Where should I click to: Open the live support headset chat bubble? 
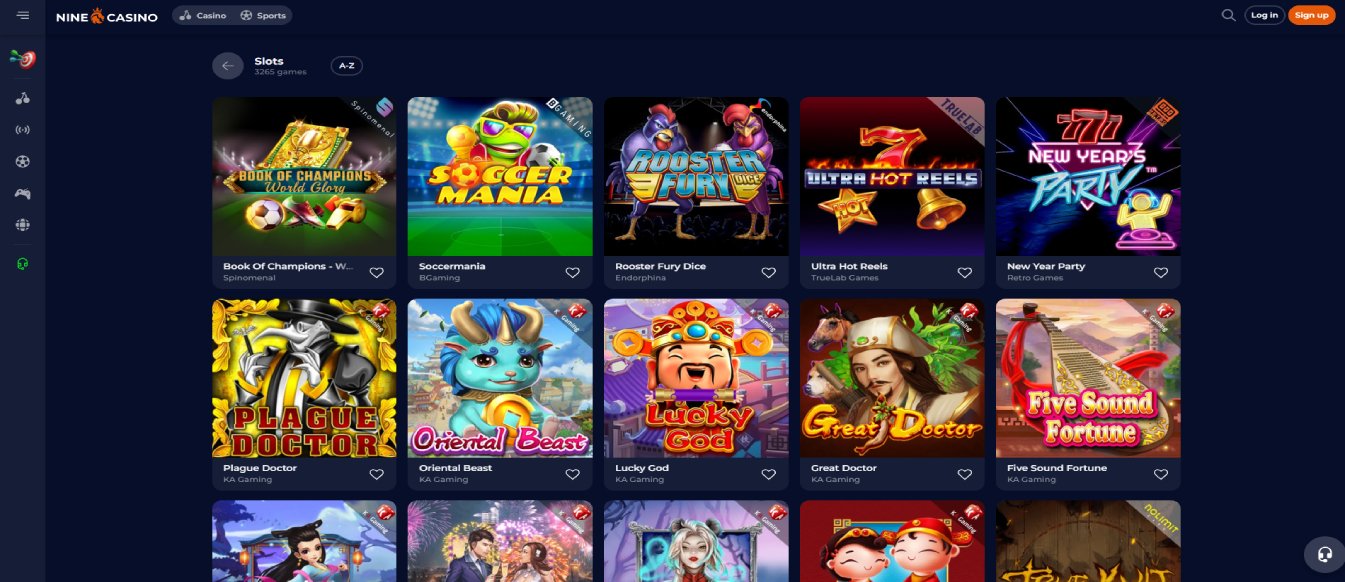pyautogui.click(x=1325, y=553)
